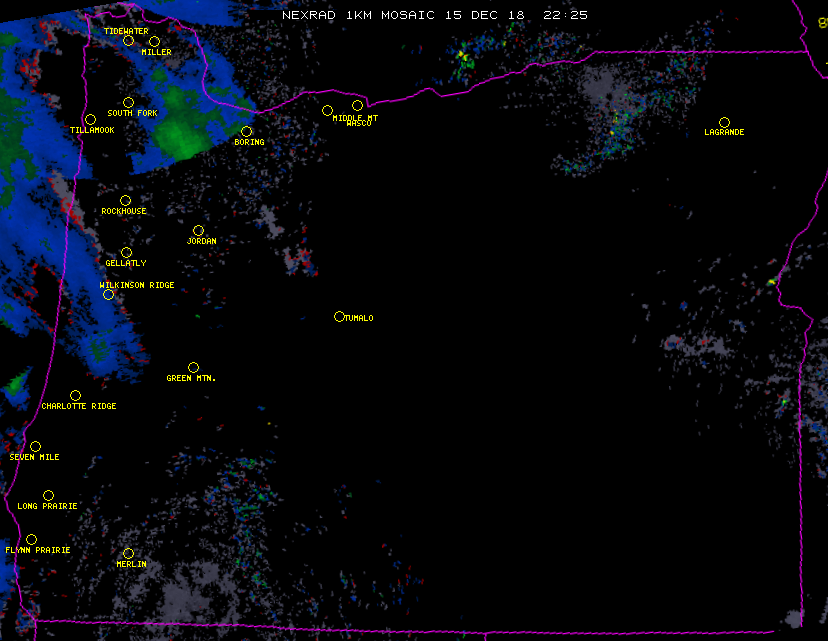Click the Flynn Prairie text label
This screenshot has height=641, width=828.
(38, 550)
